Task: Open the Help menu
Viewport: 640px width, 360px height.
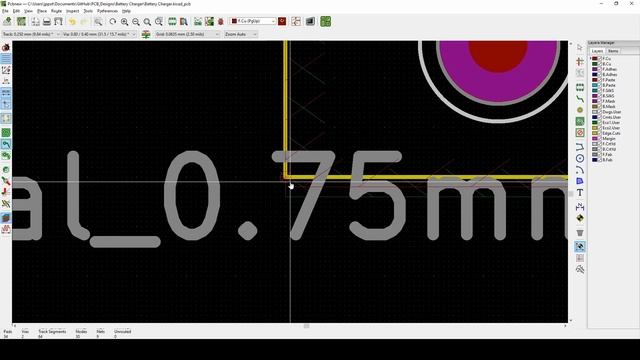Action: click(127, 11)
